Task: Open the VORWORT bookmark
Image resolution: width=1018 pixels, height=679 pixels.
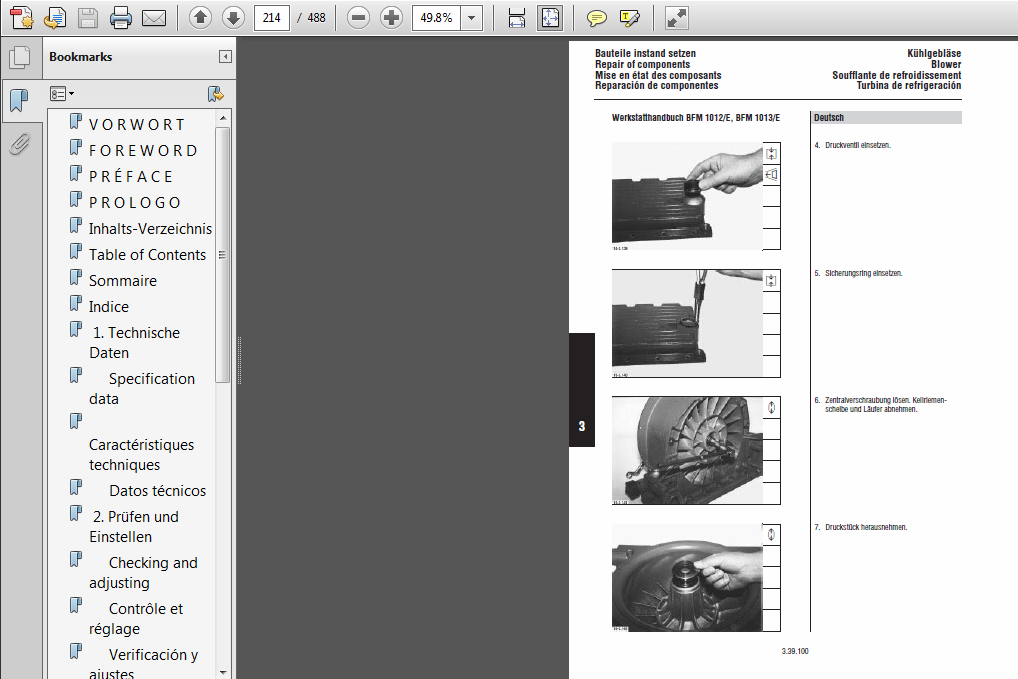Action: pyautogui.click(x=137, y=124)
